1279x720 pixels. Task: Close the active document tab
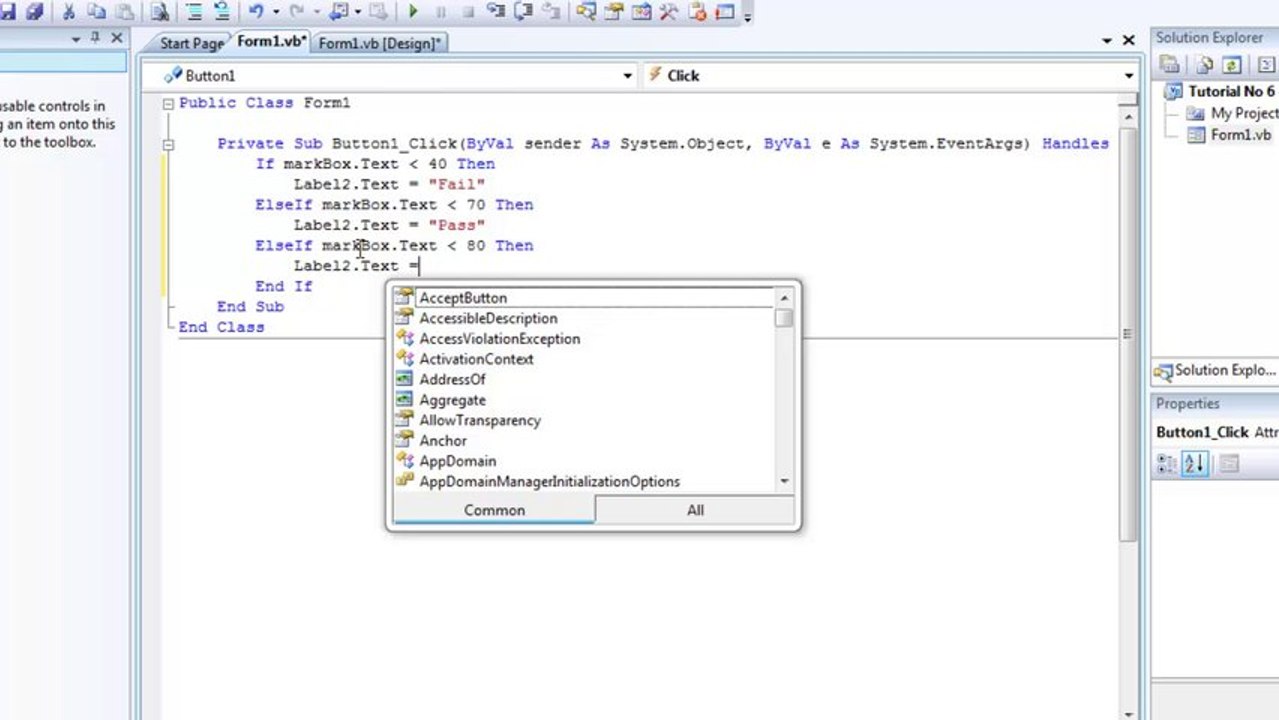coord(1129,41)
